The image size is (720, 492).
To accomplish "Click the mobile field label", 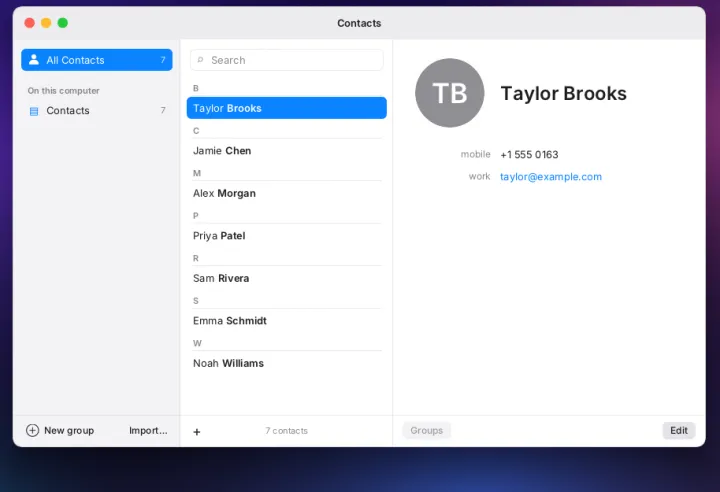I will coord(475,154).
